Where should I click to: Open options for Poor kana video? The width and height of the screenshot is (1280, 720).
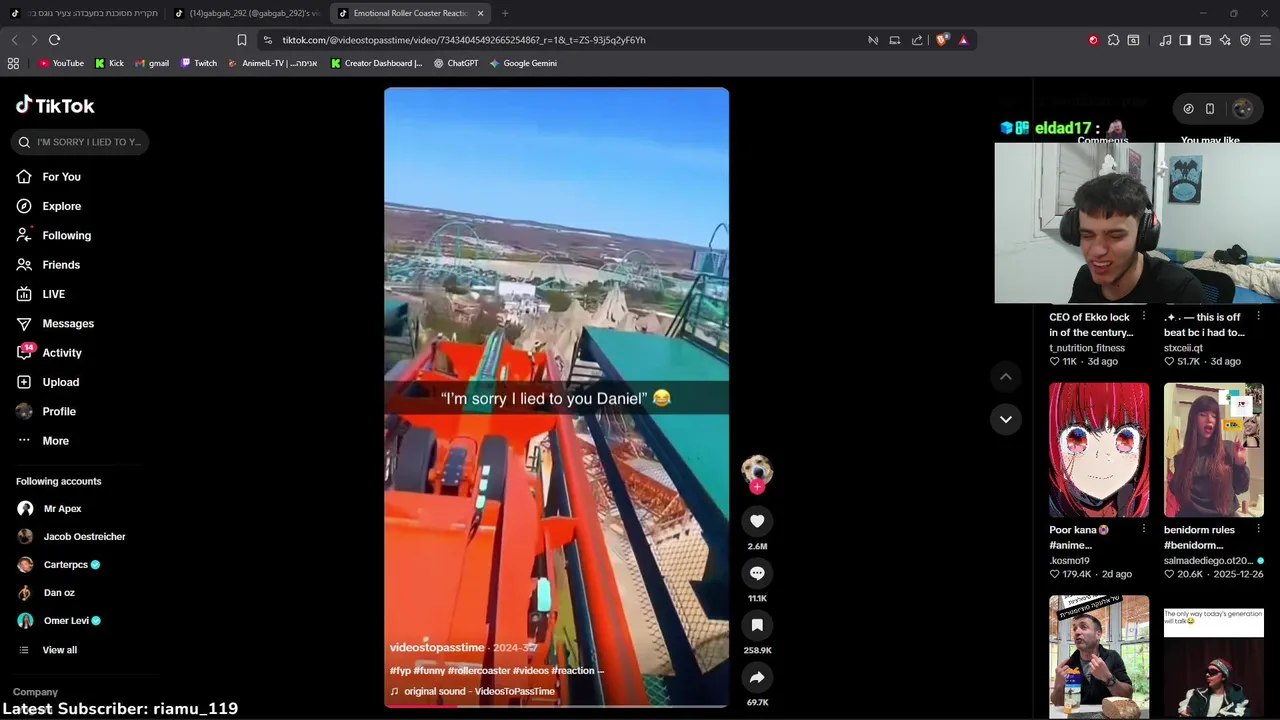point(1144,530)
